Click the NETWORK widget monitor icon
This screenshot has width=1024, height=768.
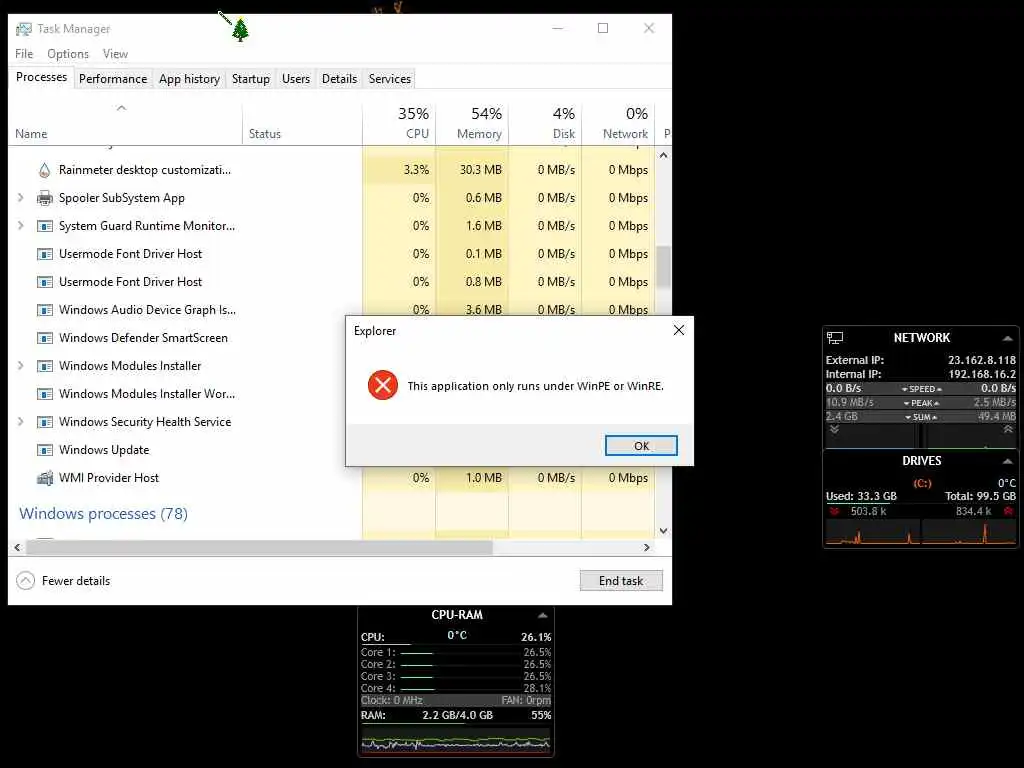835,338
